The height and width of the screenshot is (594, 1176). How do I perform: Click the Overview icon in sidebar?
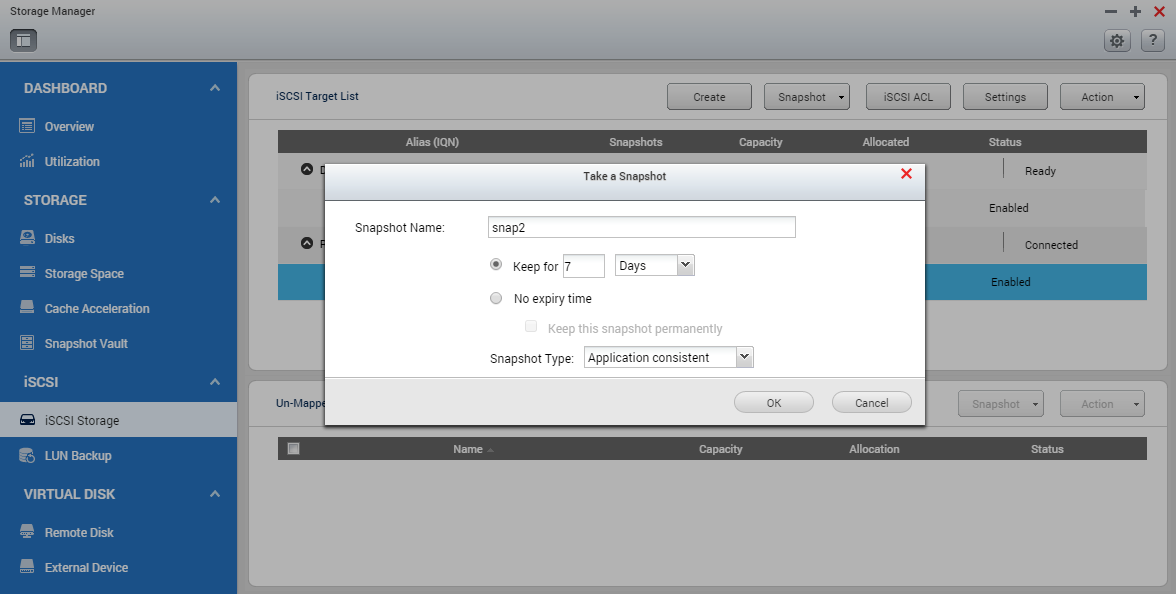tap(27, 126)
